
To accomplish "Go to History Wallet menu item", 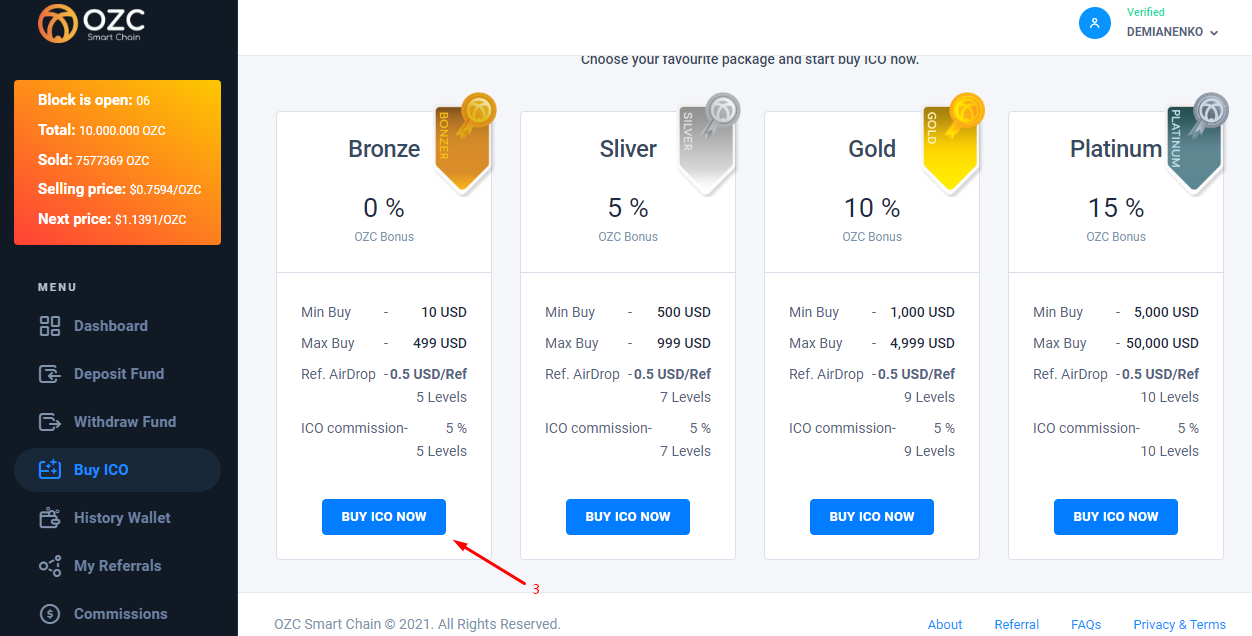I will tap(118, 518).
